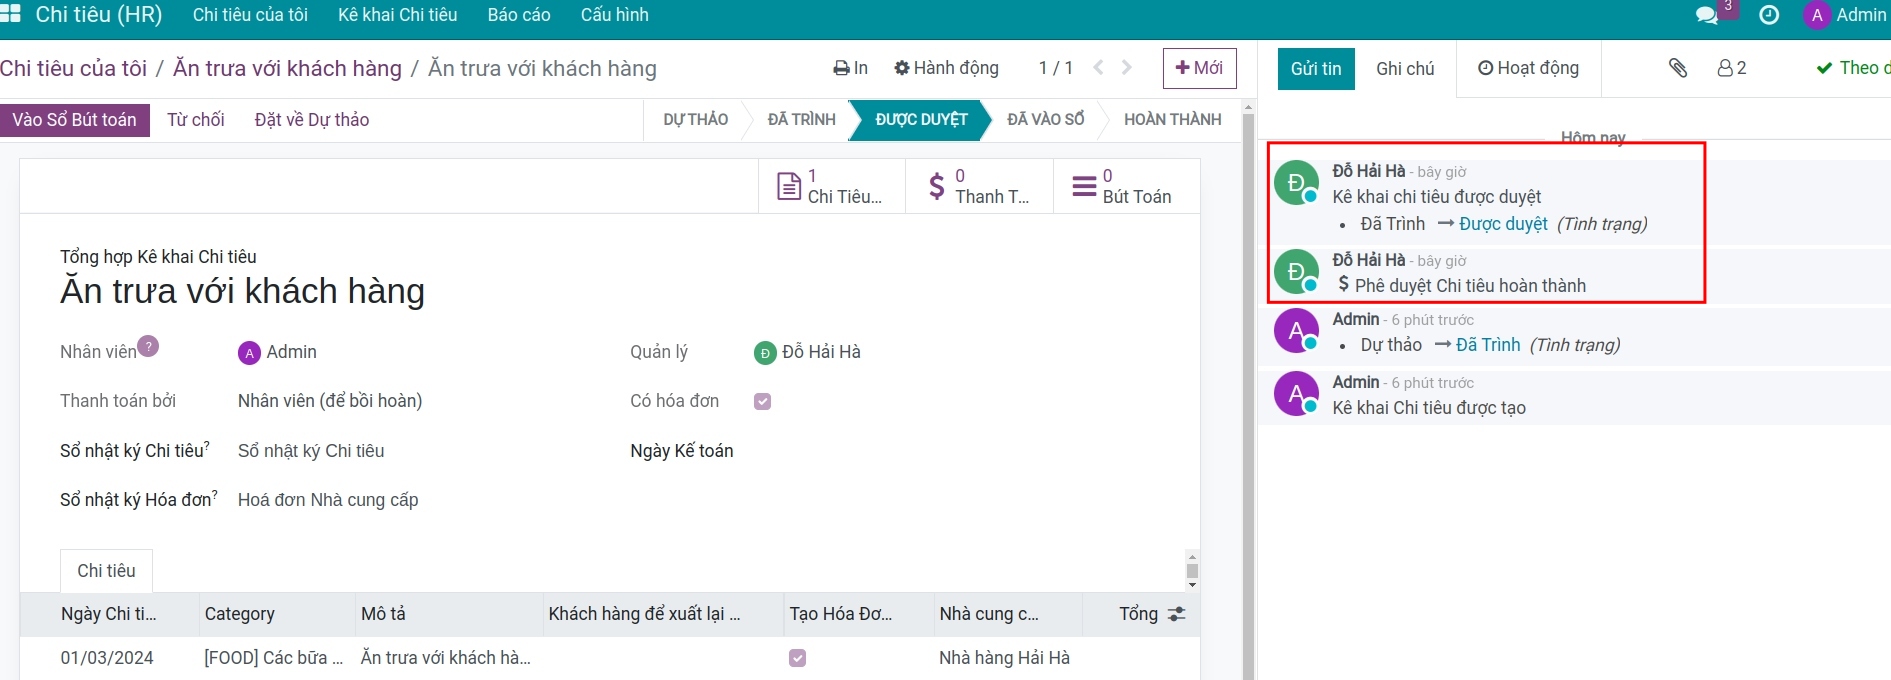
Task: Open the Admin user avatar menu
Action: point(1845,15)
